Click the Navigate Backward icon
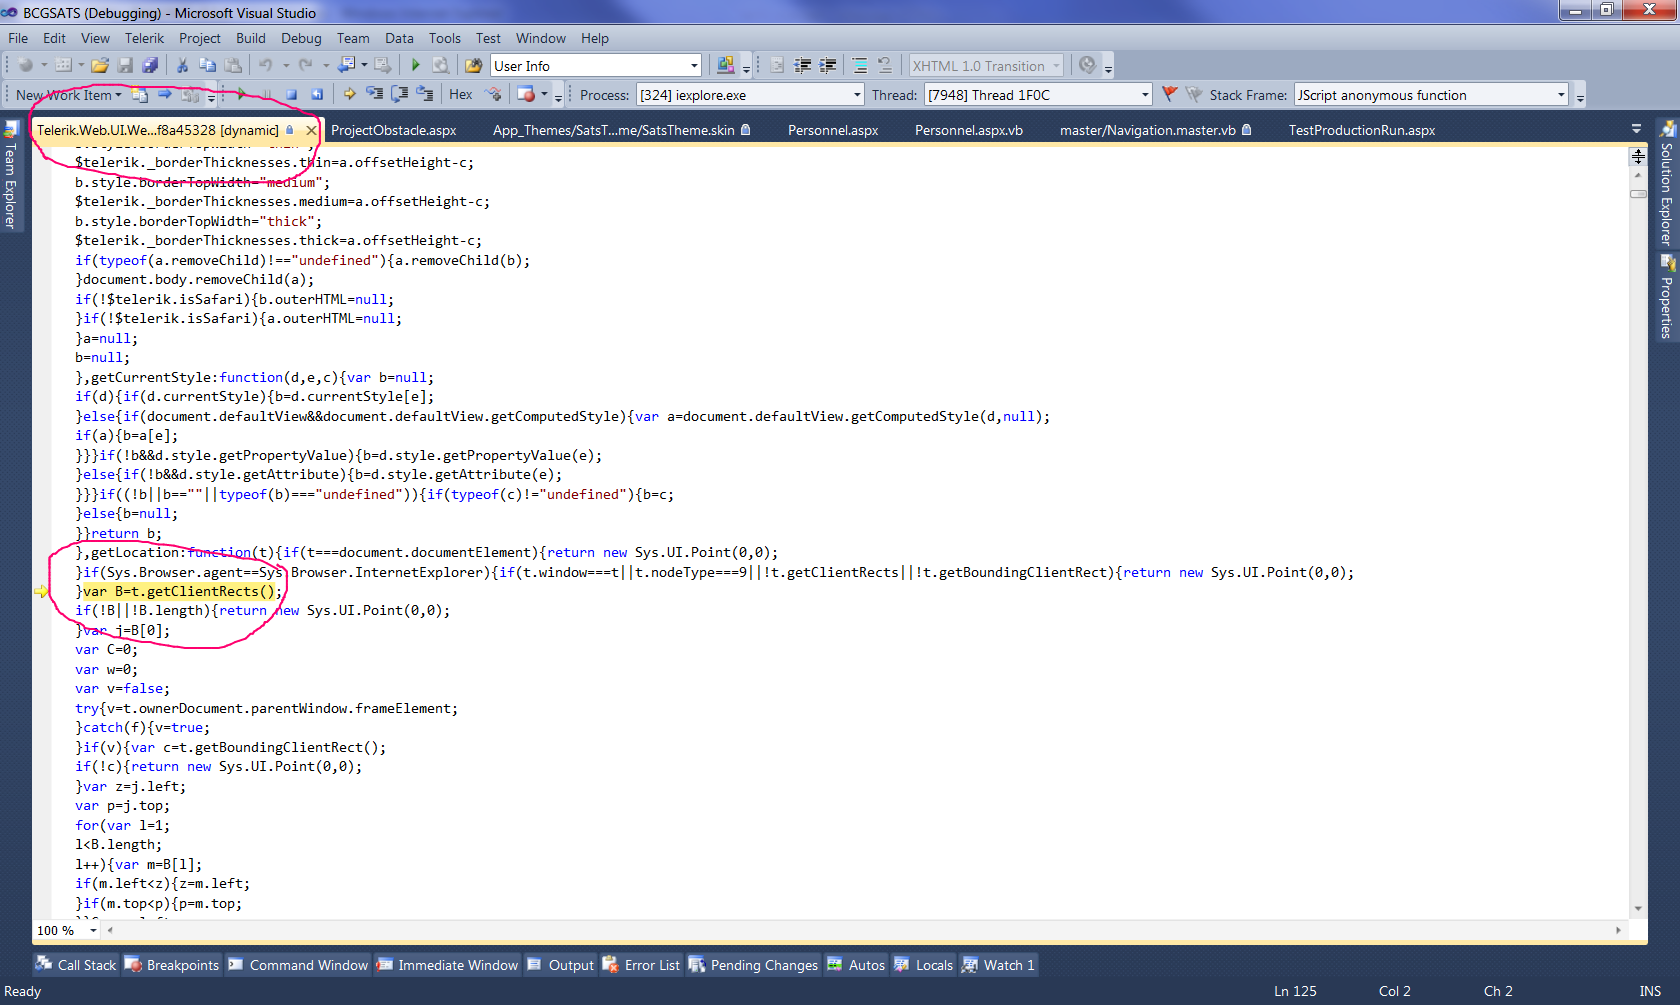This screenshot has width=1680, height=1005. point(347,65)
